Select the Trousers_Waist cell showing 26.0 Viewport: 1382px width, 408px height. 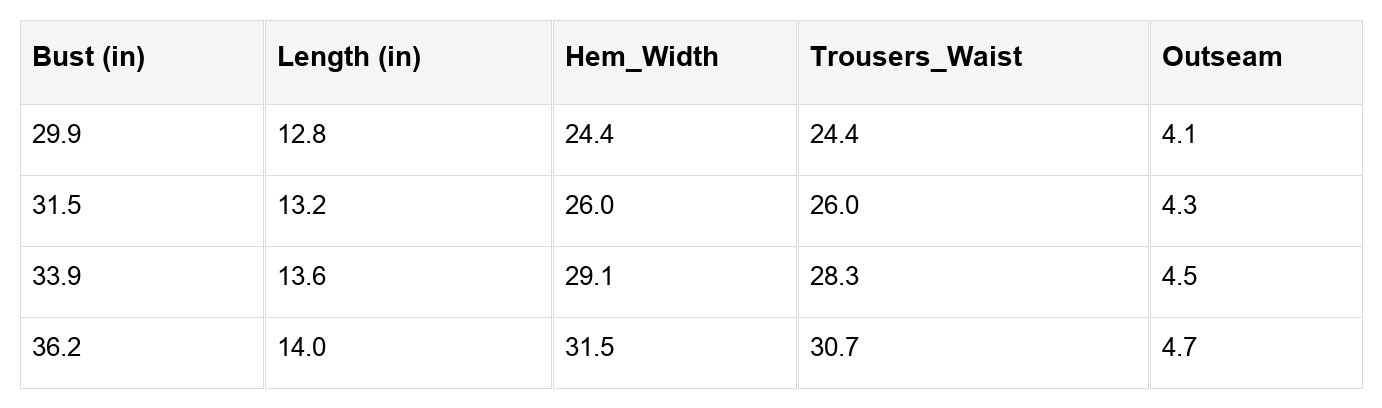coord(834,205)
